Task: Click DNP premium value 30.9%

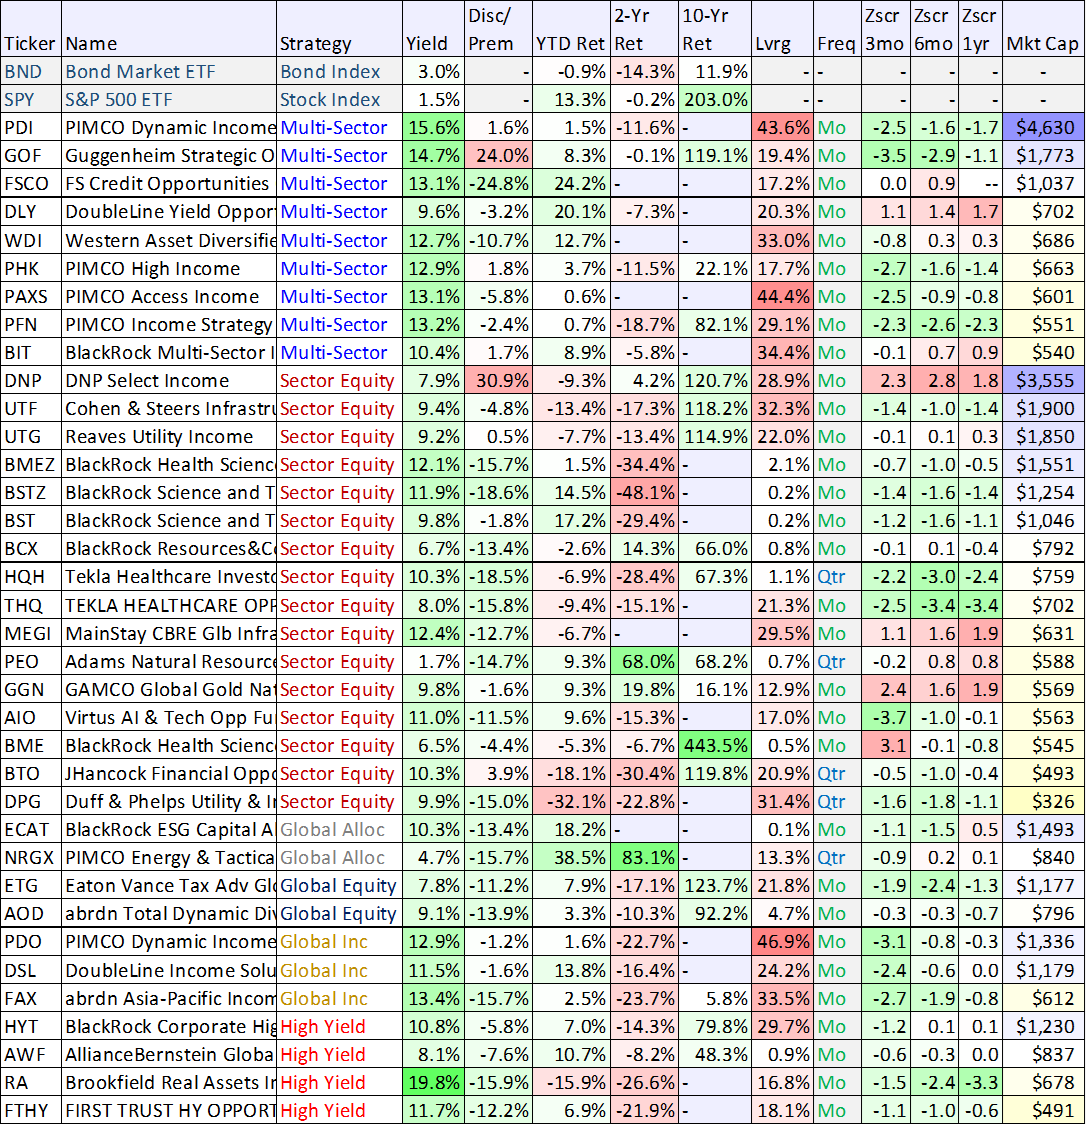Action: [x=499, y=380]
